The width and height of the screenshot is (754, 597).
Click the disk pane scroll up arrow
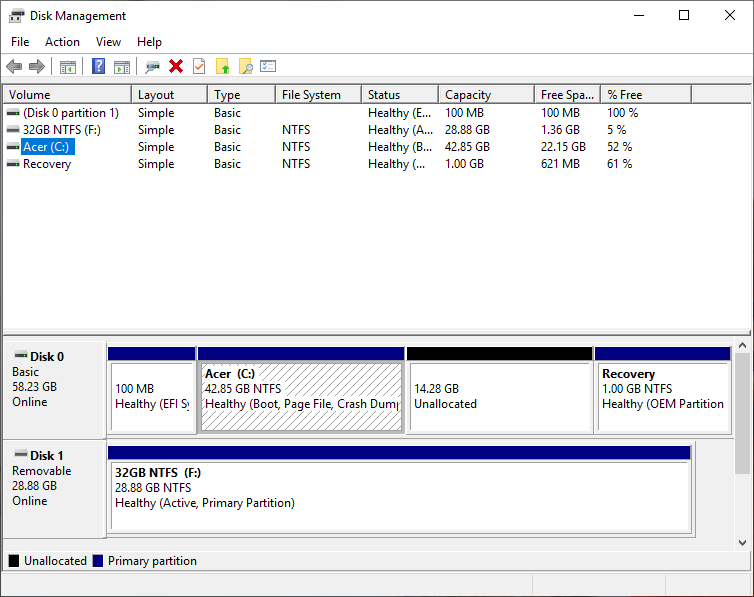[742, 345]
